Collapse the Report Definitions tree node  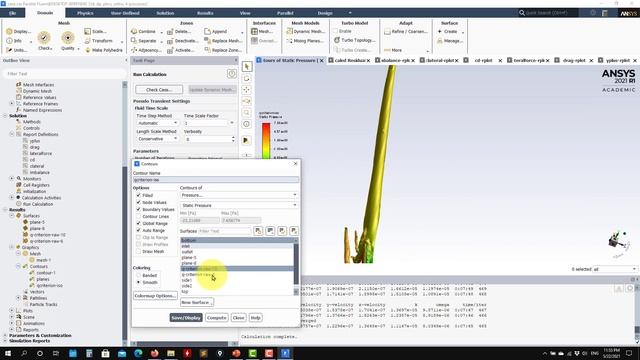(12, 134)
